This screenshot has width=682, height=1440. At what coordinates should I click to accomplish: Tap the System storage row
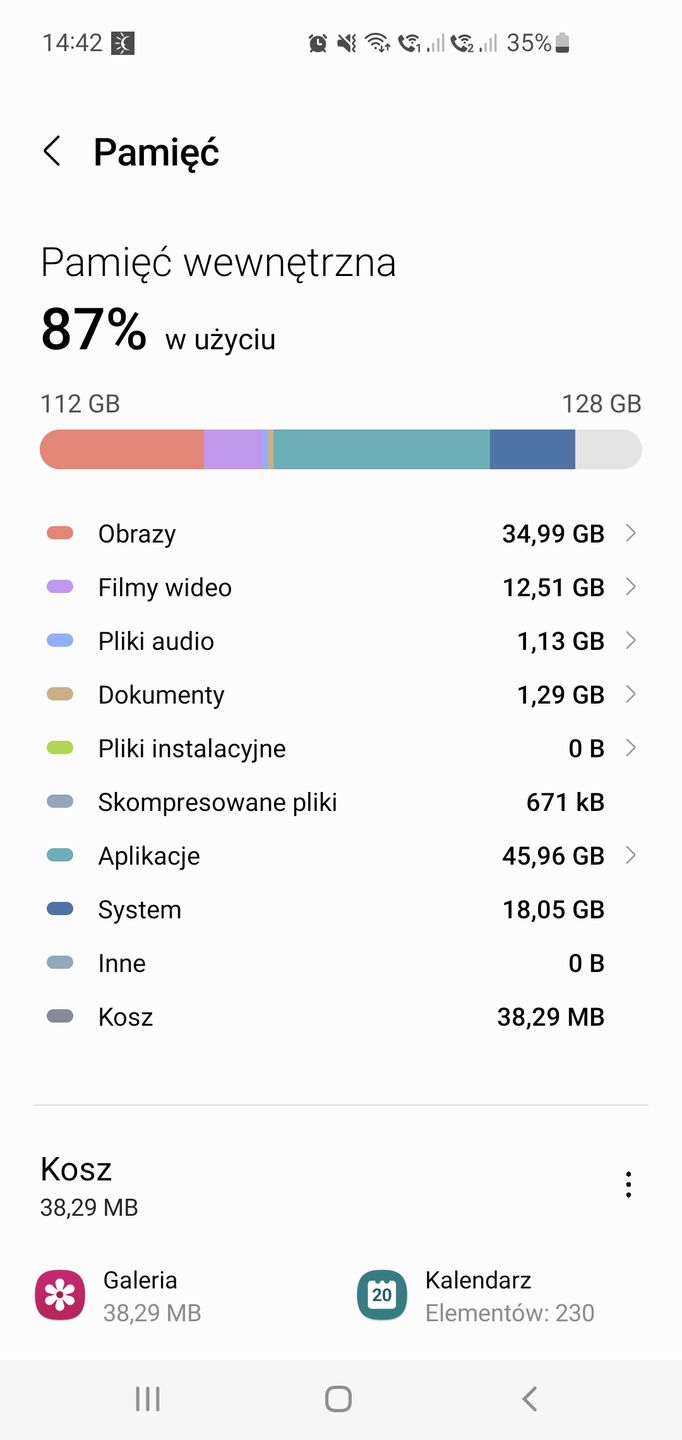[x=341, y=910]
